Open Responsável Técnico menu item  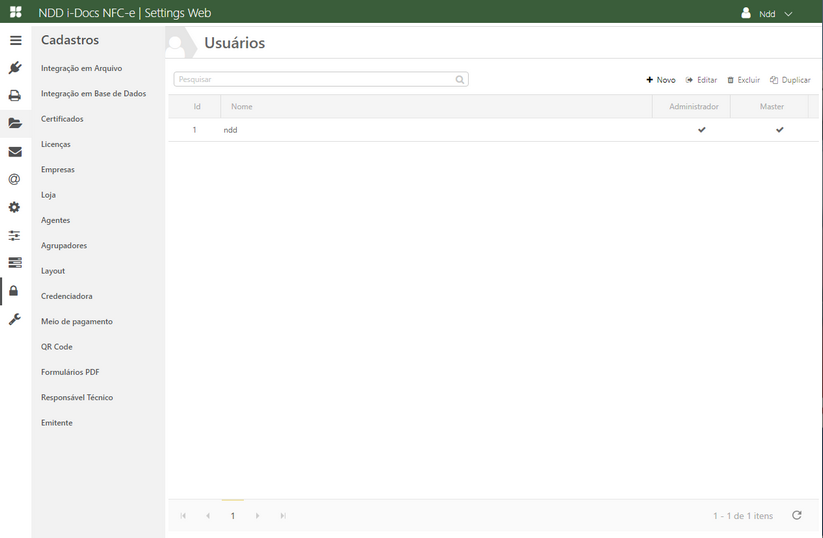tap(77, 397)
